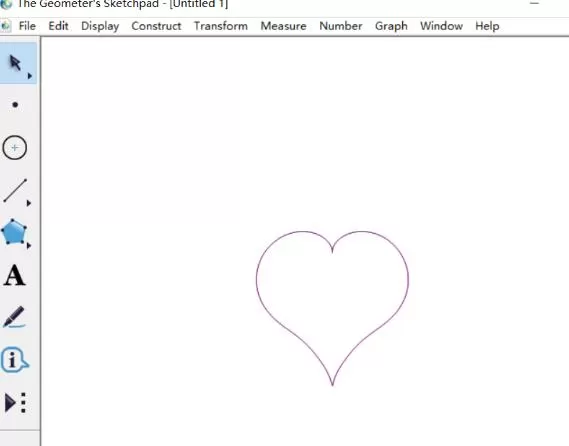Open the Edit menu
569x446 pixels.
click(58, 26)
